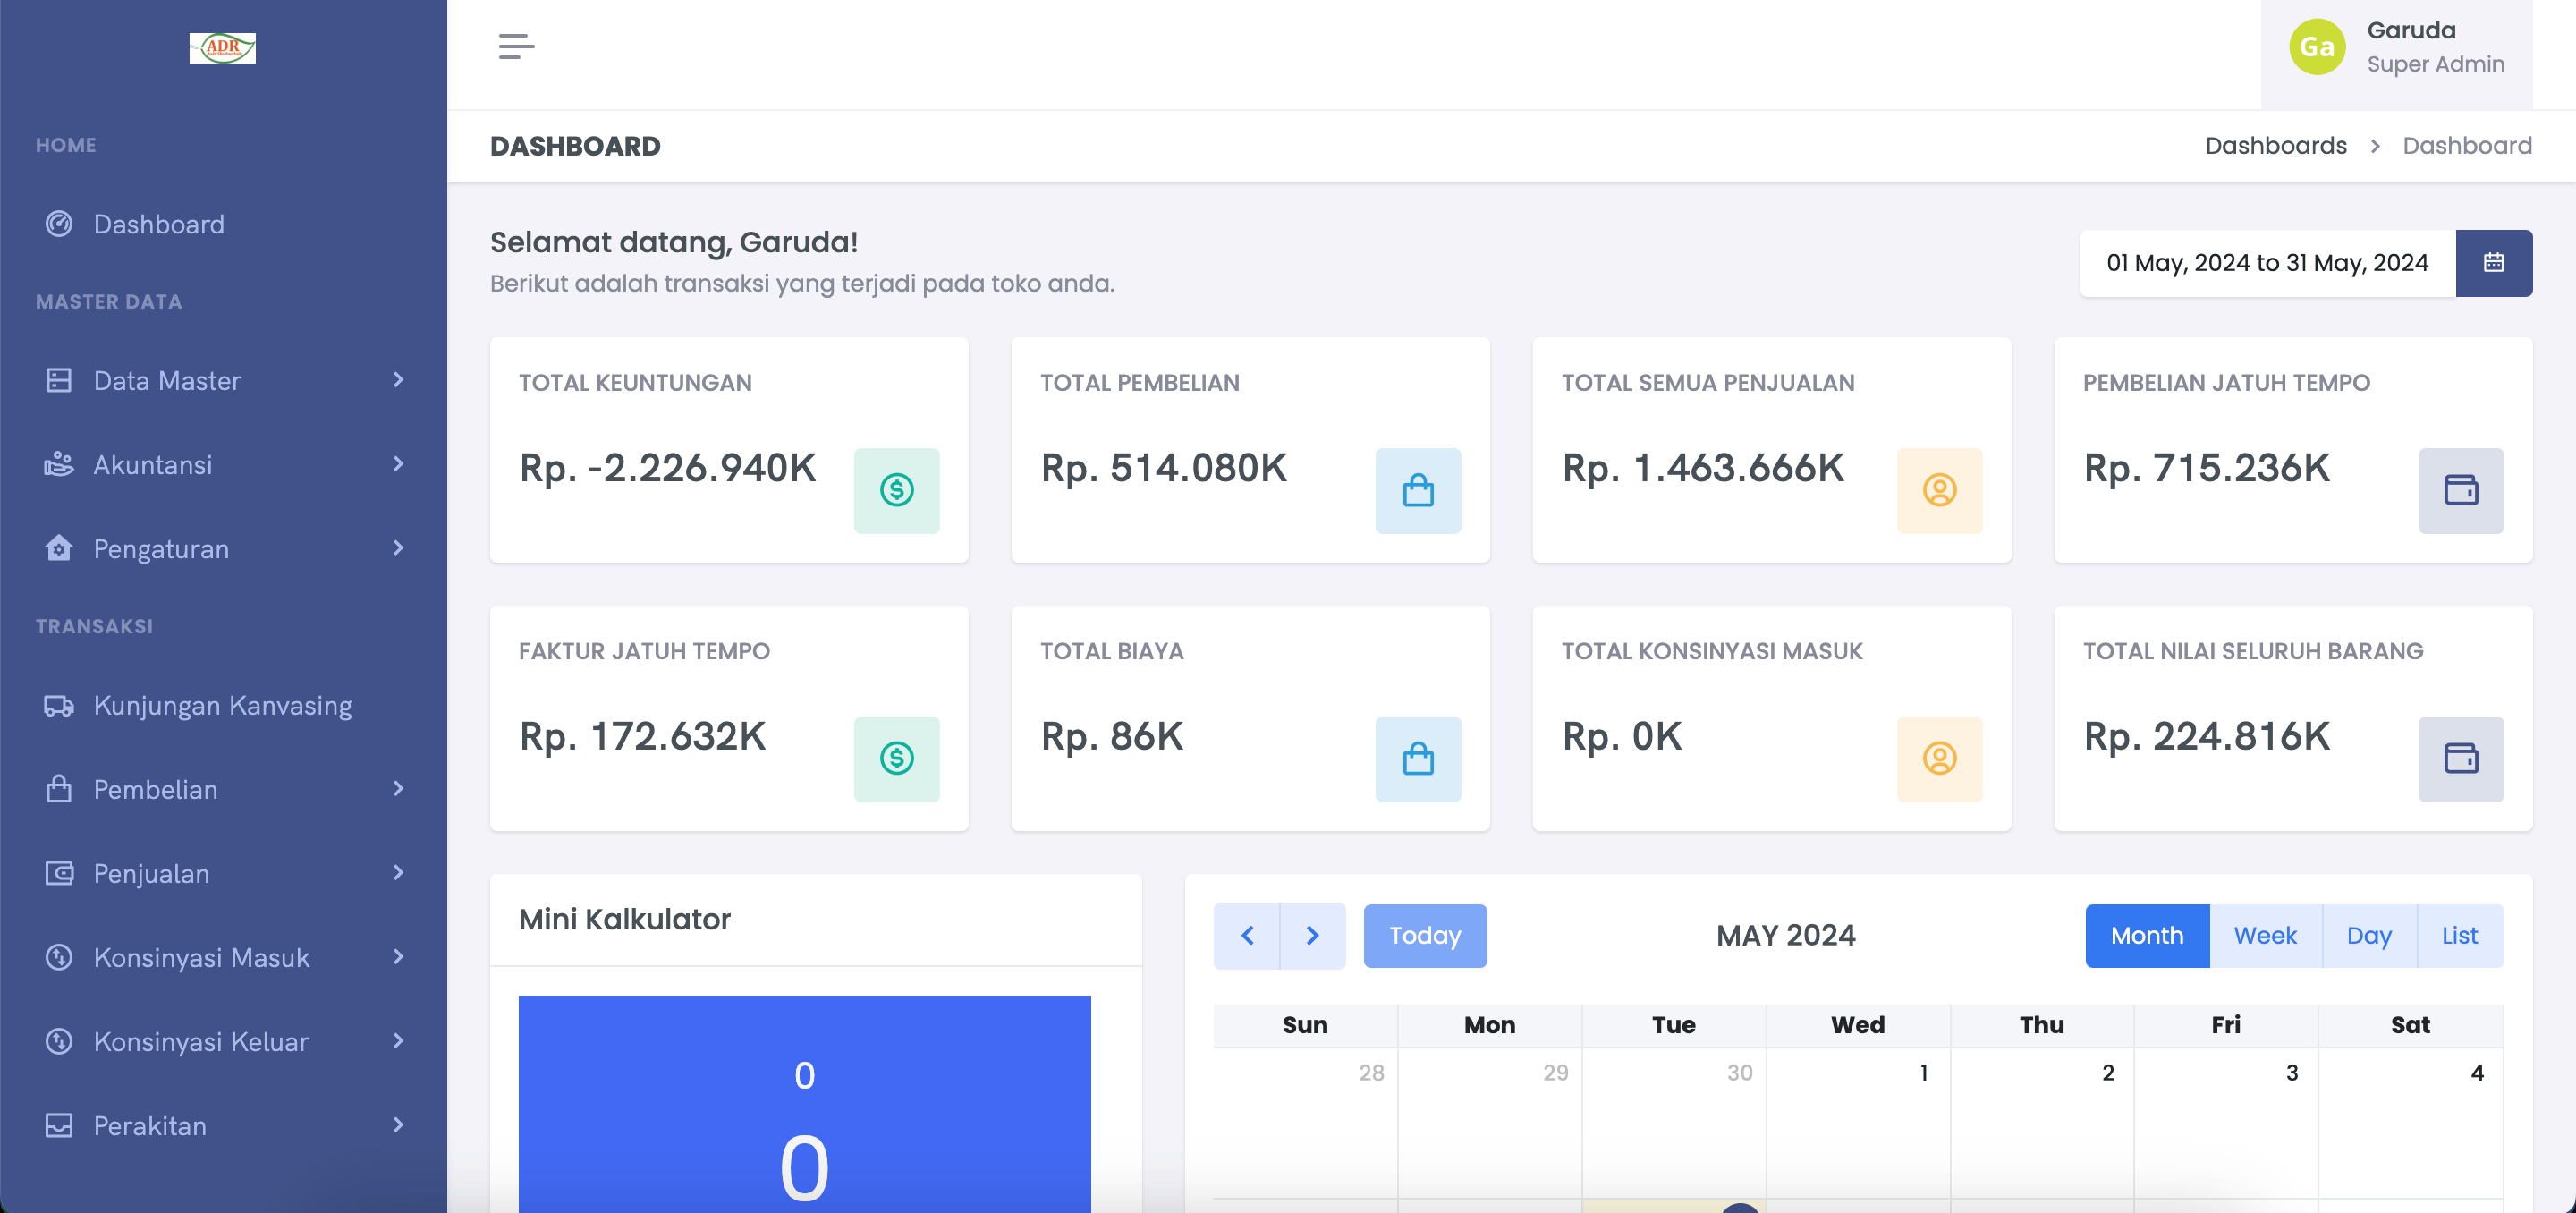Expand the Data Master menu item
This screenshot has width=2576, height=1213.
point(224,379)
